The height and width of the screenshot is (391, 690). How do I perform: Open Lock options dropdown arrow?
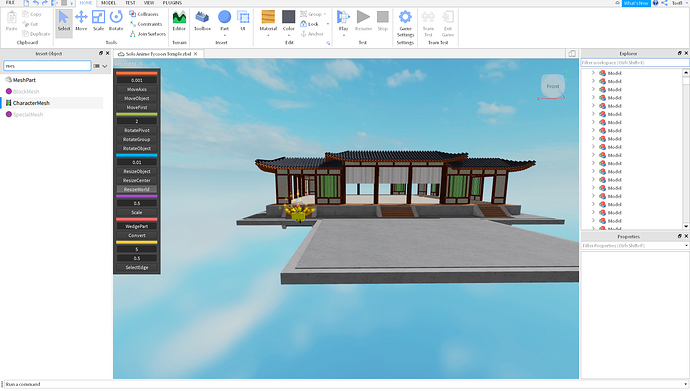click(328, 24)
